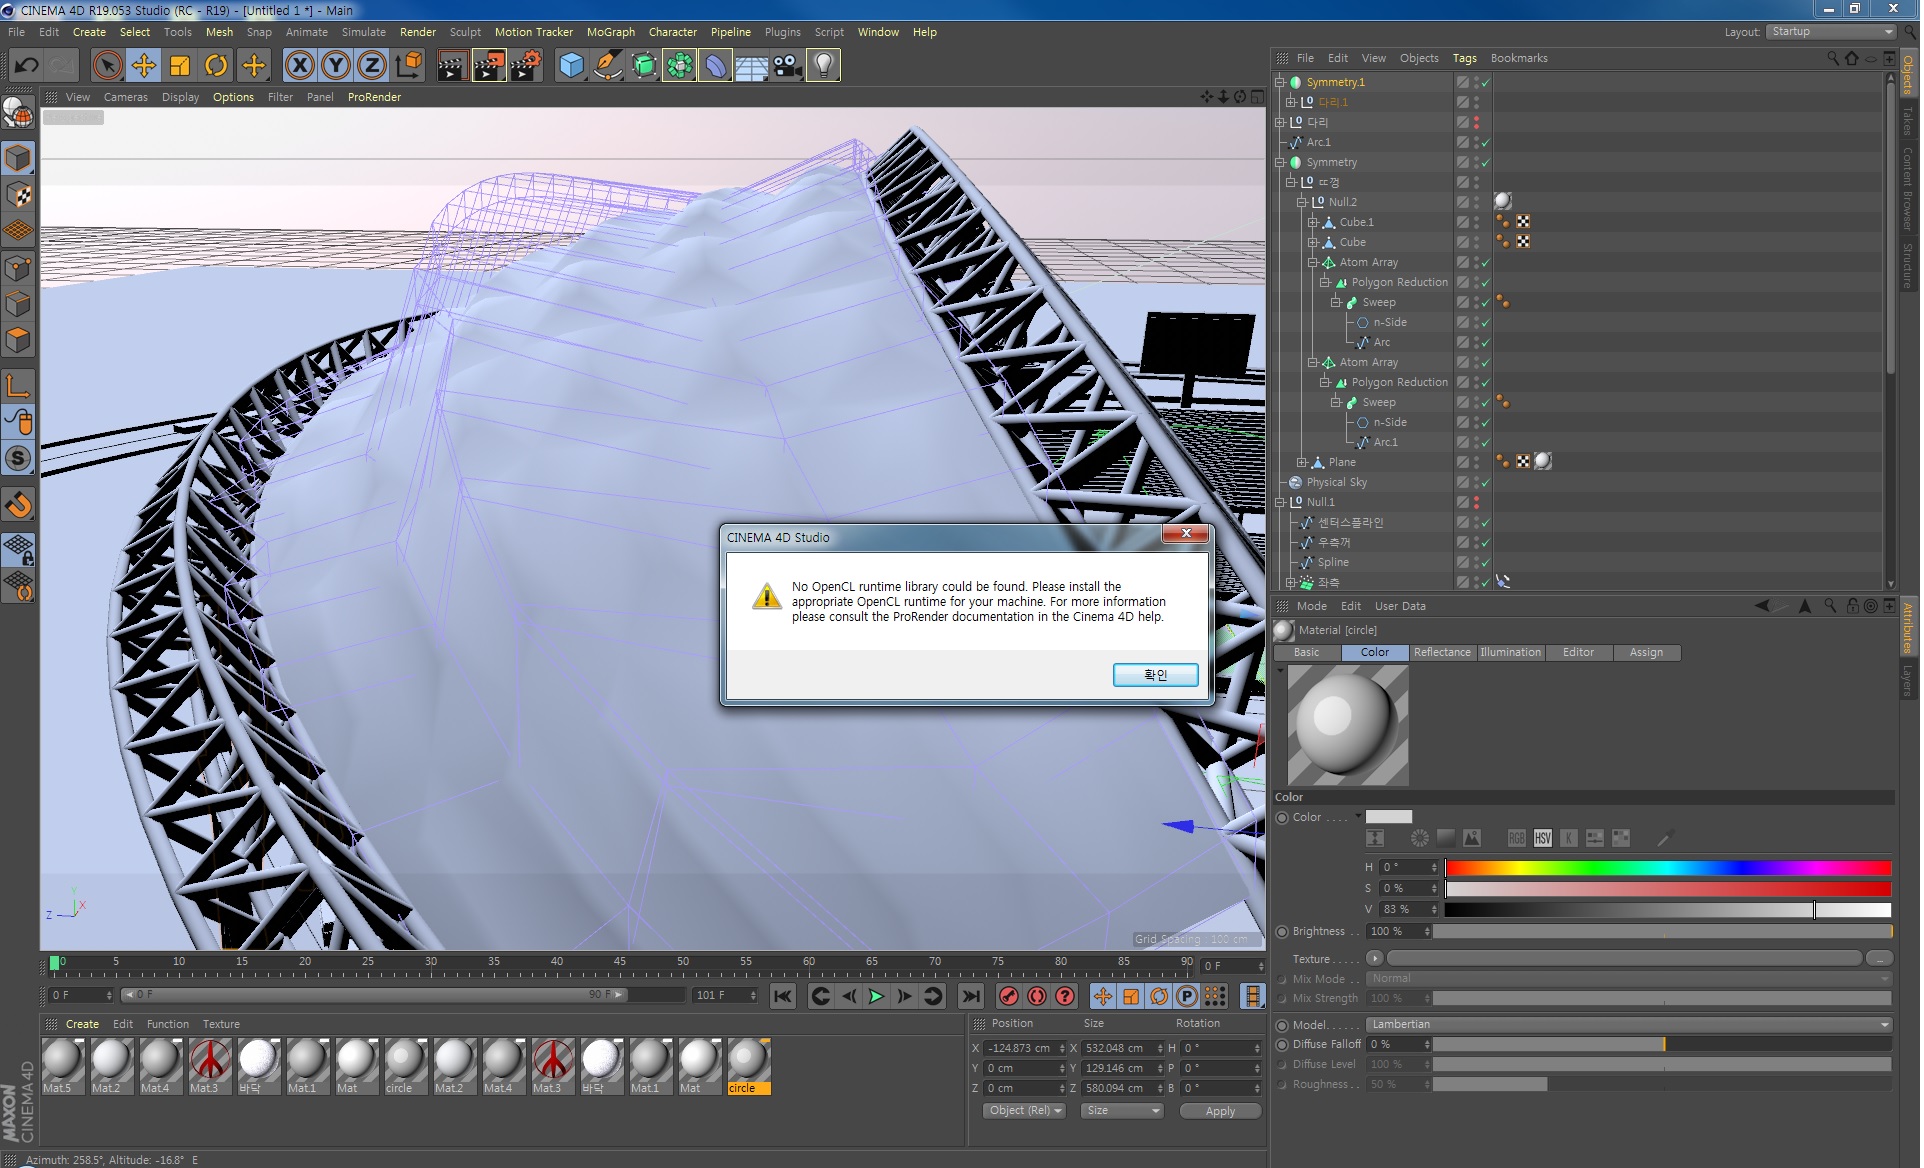The image size is (1924, 1168).
Task: Toggle Z axis lock
Action: pos(372,66)
